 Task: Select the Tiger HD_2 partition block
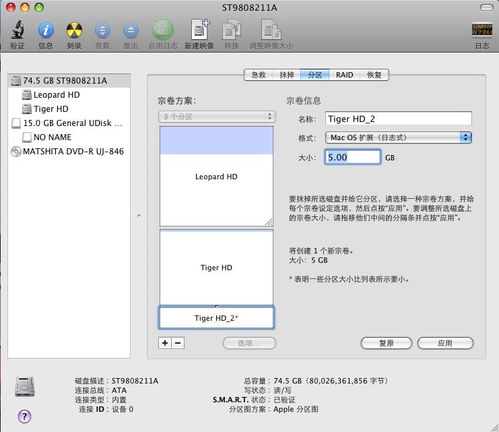coord(216,318)
